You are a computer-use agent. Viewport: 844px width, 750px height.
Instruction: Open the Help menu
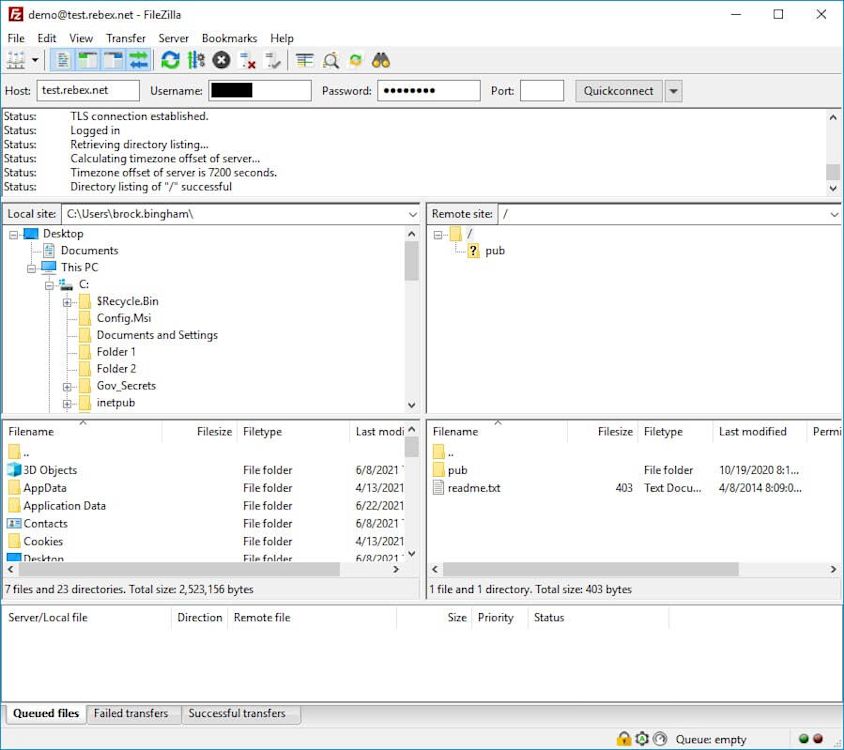[x=282, y=38]
